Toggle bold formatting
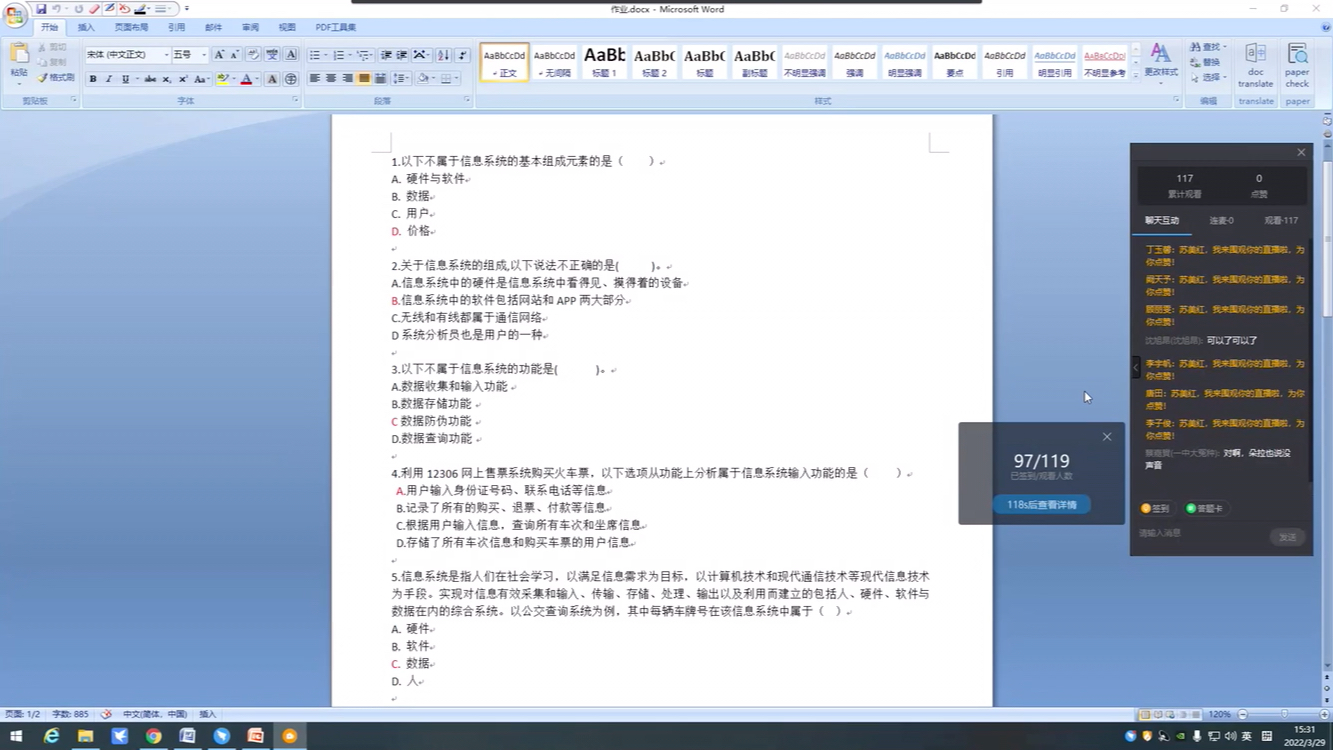 pos(93,79)
